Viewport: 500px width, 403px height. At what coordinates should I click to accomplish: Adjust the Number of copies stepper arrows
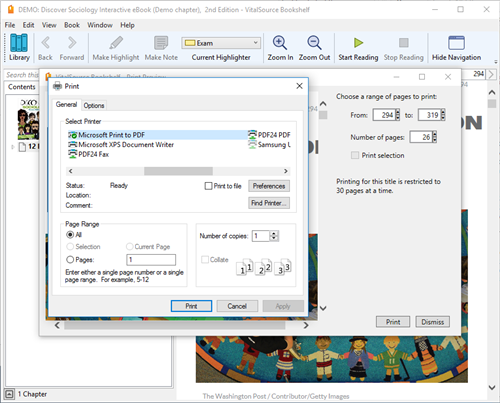[274, 236]
